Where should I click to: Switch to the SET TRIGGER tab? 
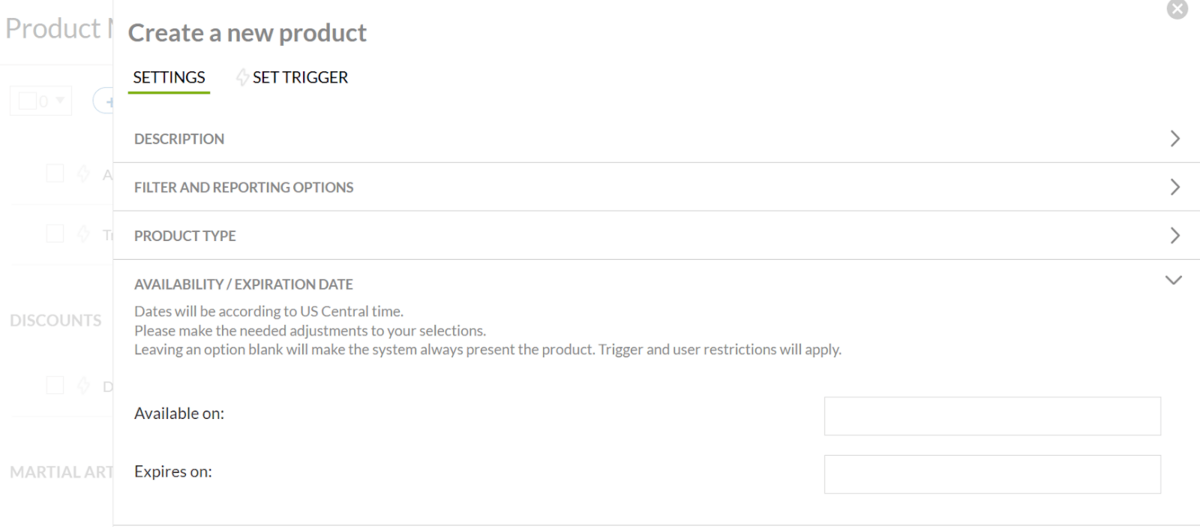coord(300,77)
